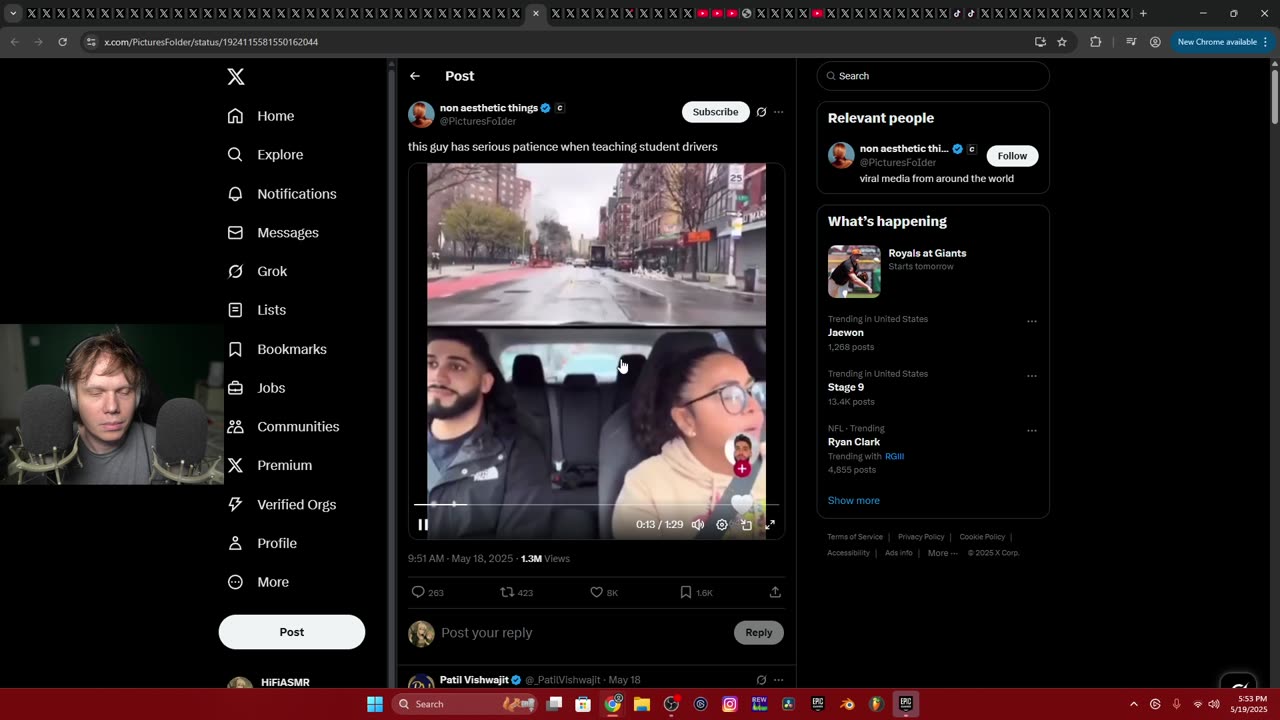Toggle picture-in-picture for the video

click(746, 525)
